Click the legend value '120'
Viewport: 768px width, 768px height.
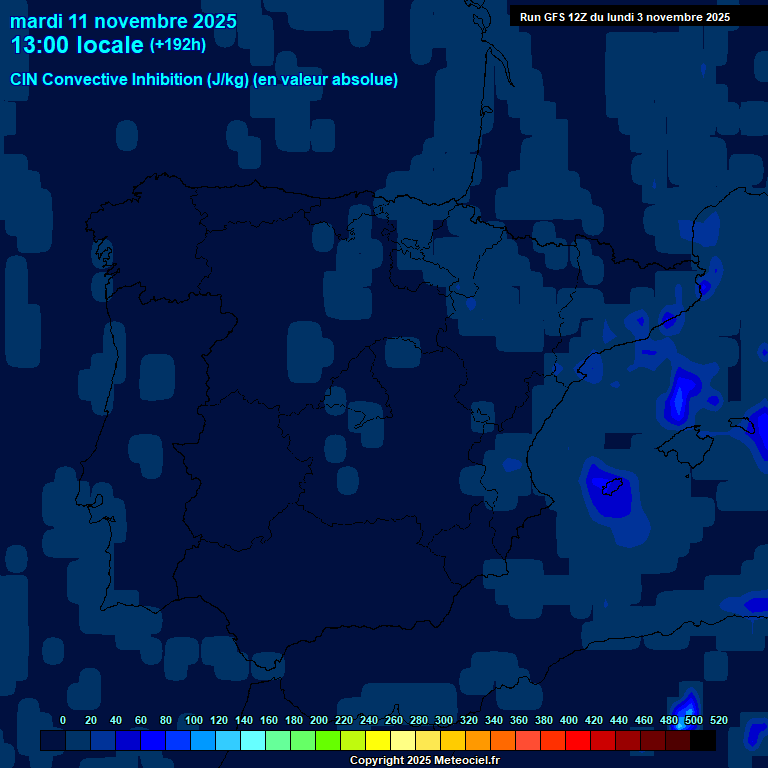(219, 720)
